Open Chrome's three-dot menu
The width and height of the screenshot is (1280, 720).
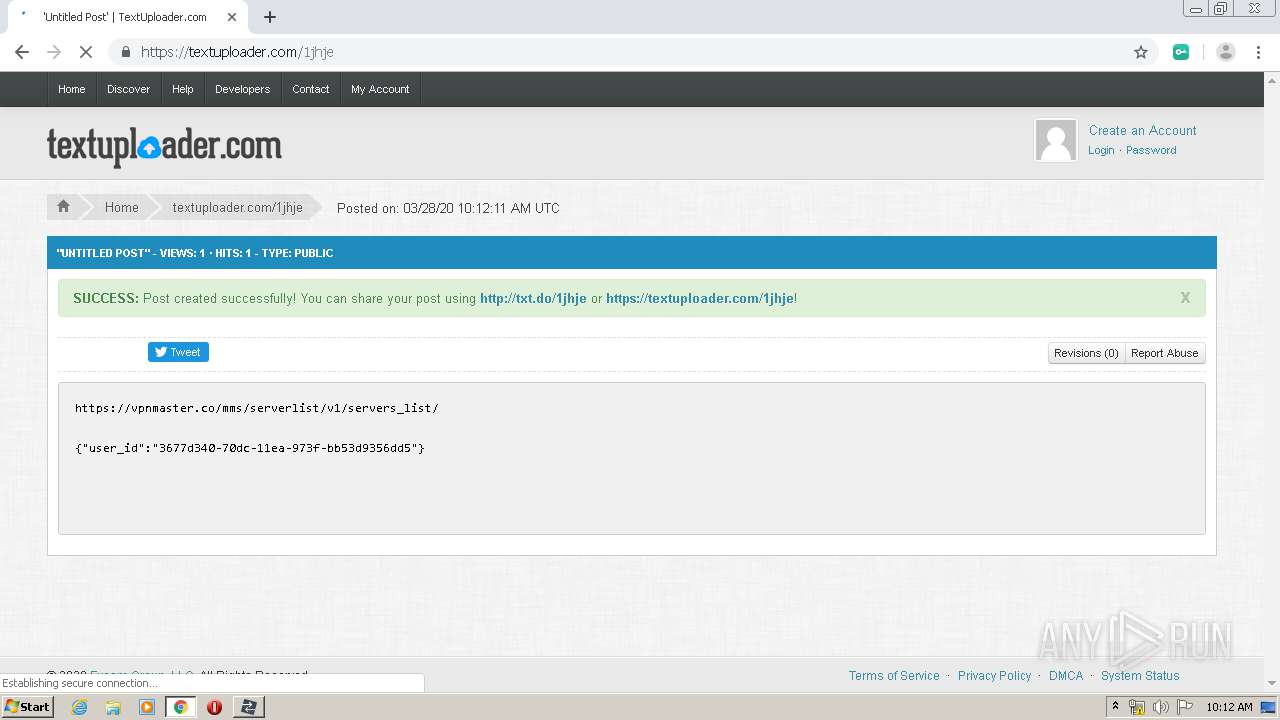click(1258, 52)
